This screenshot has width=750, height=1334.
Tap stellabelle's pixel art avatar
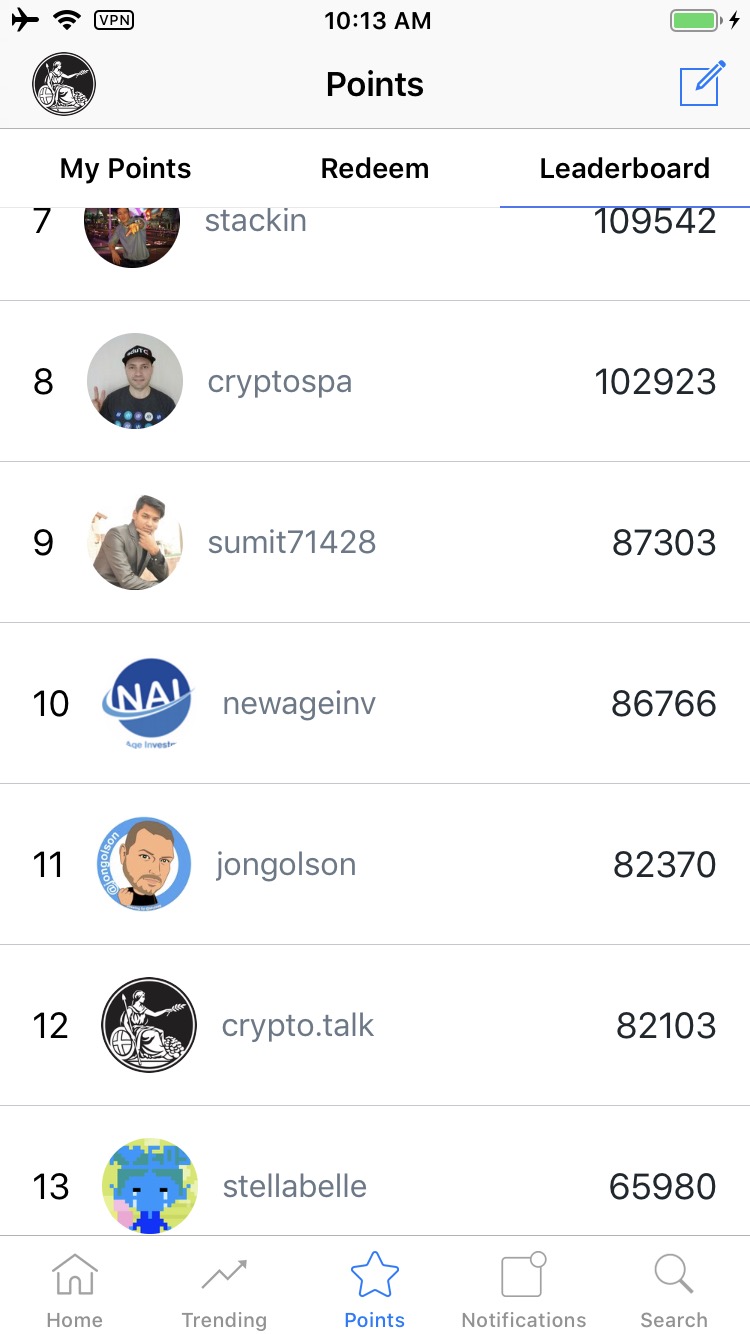click(x=149, y=1186)
